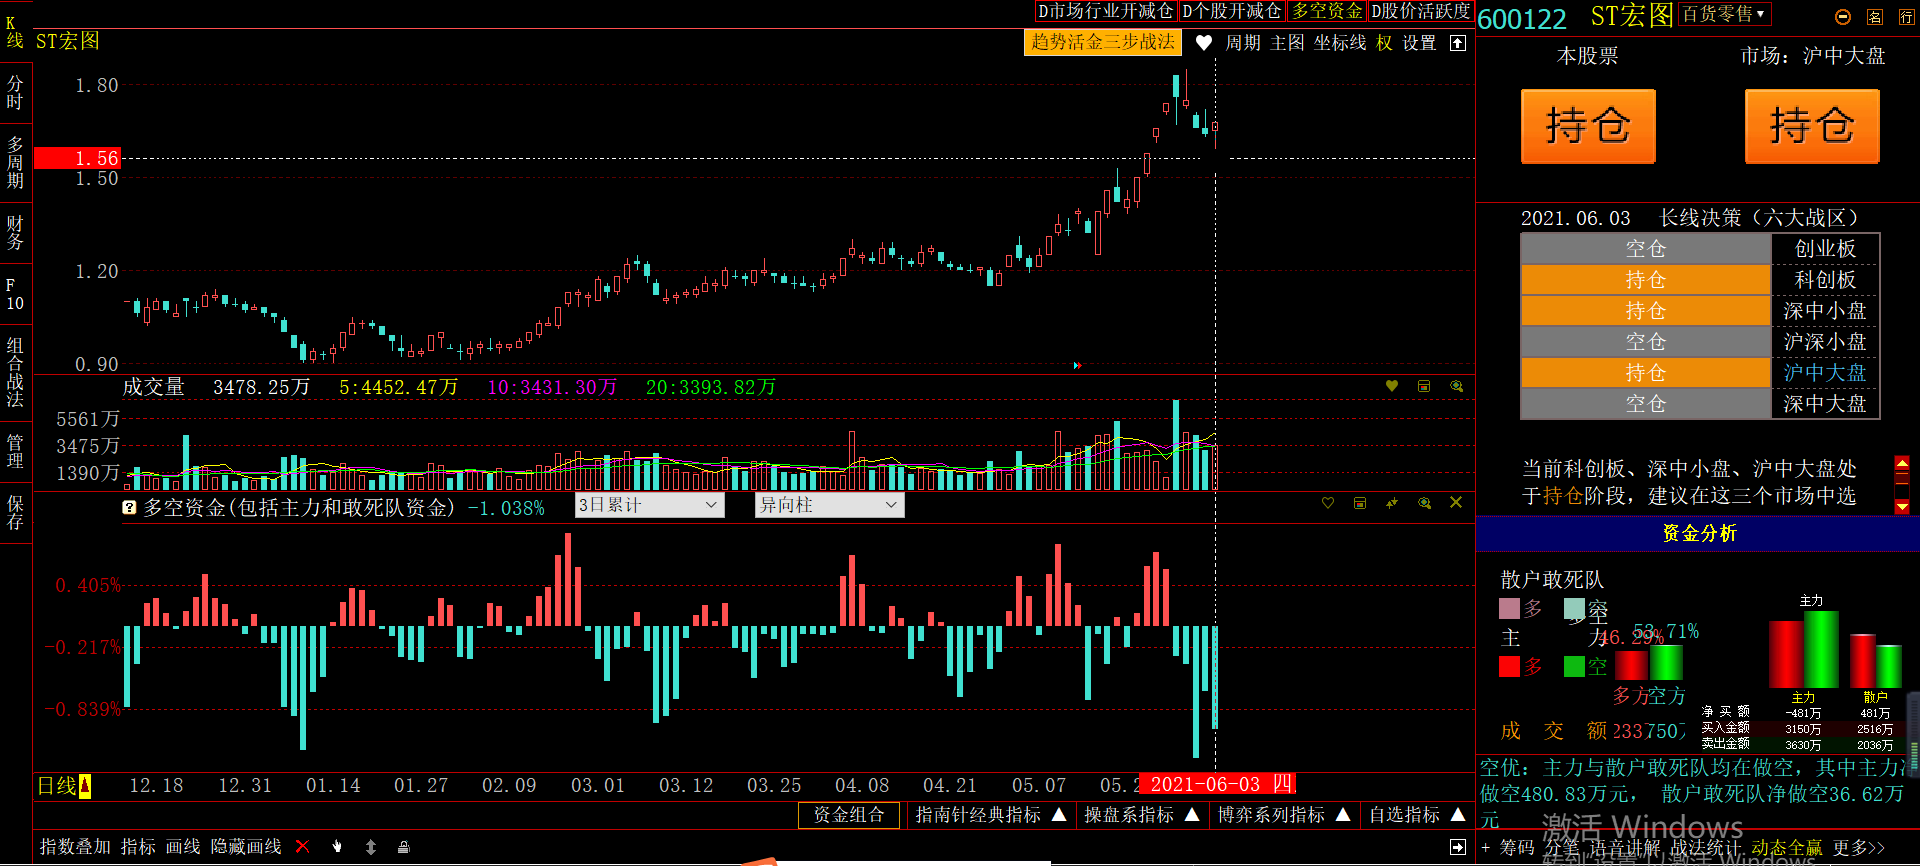The image size is (1920, 866).
Task: Click the 名 icon in top right
Action: click(x=1875, y=16)
